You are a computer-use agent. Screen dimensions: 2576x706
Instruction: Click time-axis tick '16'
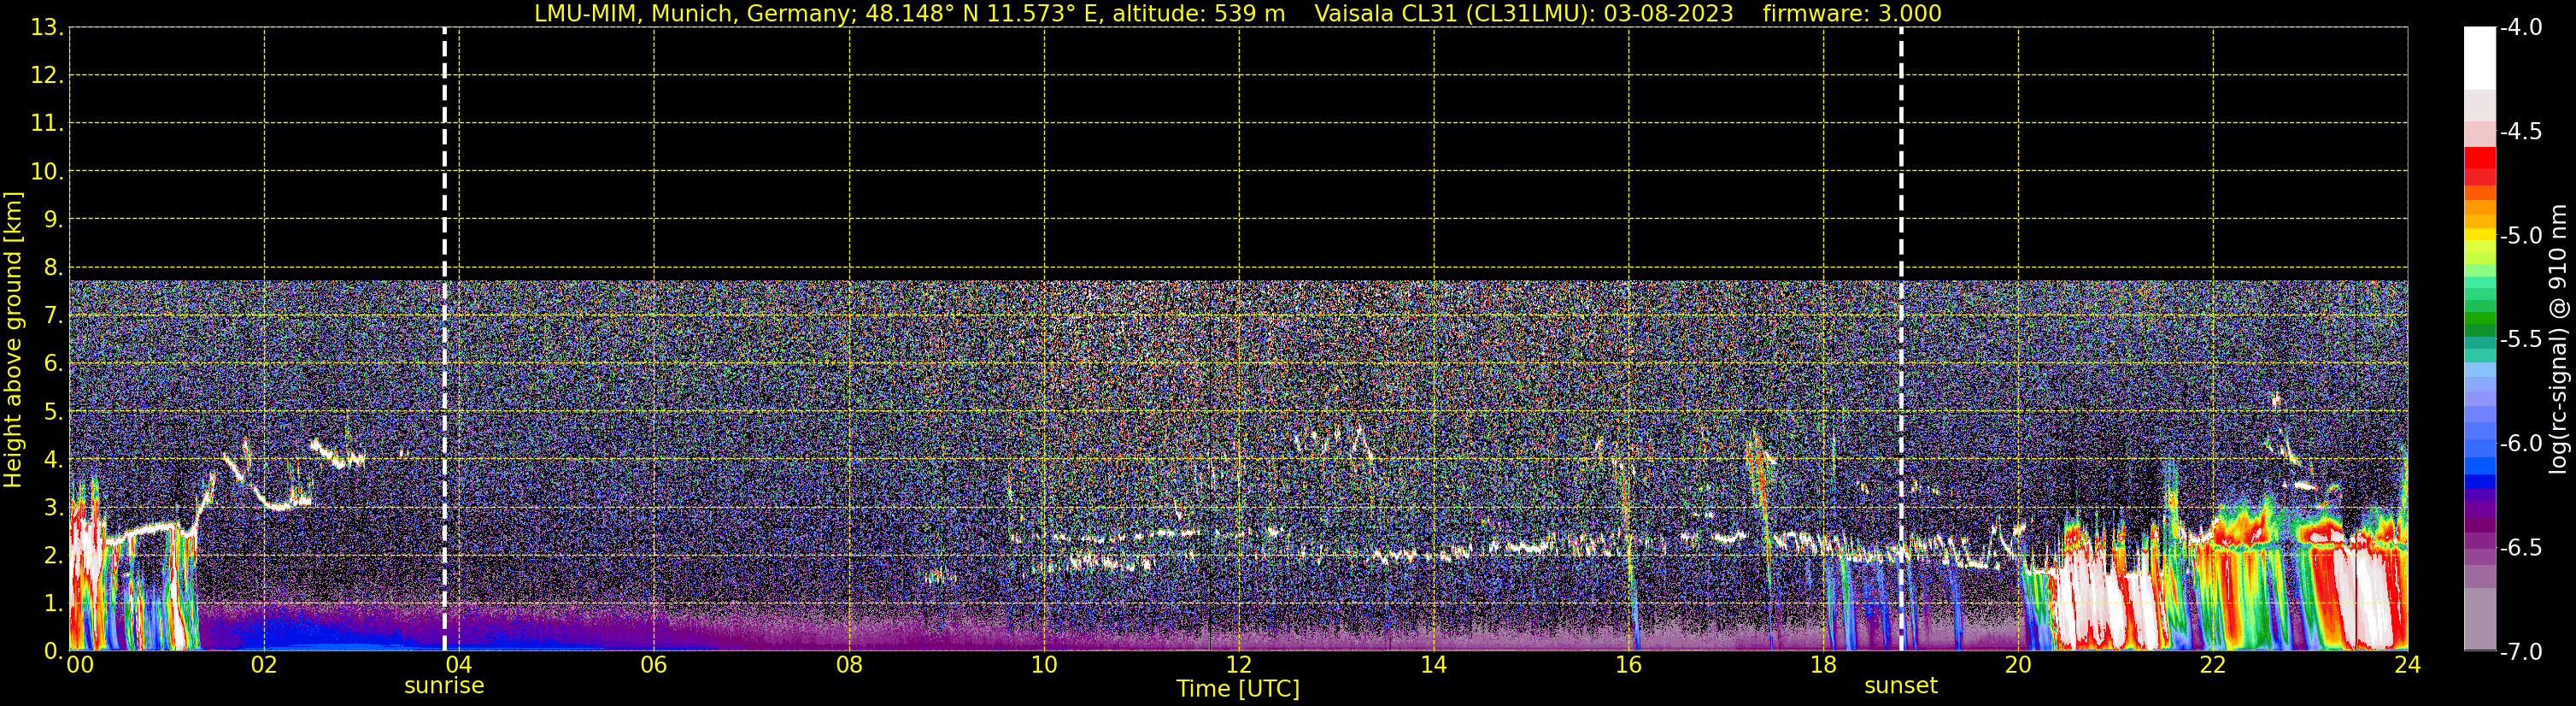(x=1629, y=665)
